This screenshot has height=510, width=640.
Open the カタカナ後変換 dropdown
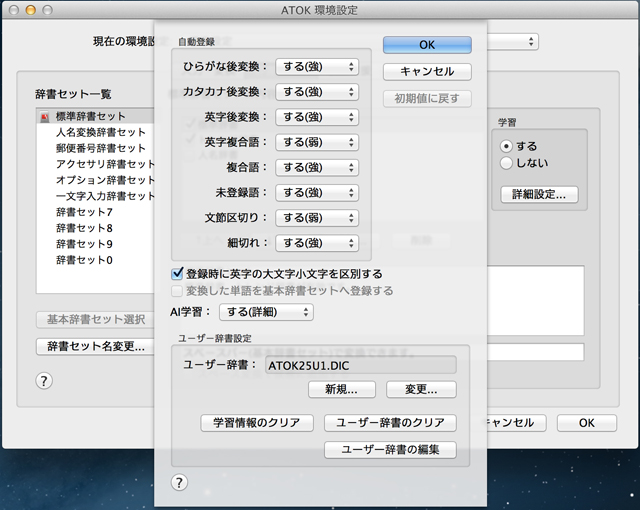pos(317,92)
